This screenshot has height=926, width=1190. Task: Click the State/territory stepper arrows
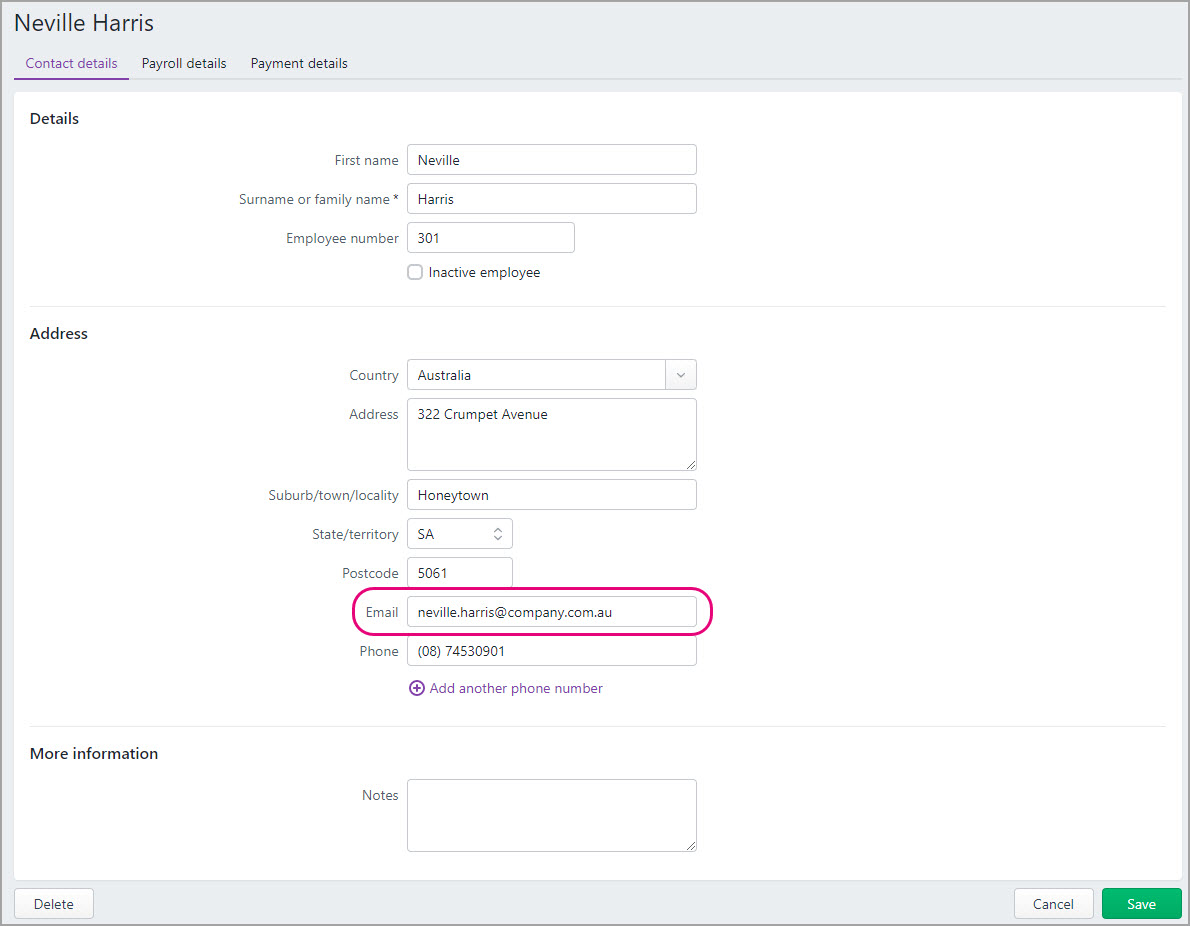click(498, 533)
